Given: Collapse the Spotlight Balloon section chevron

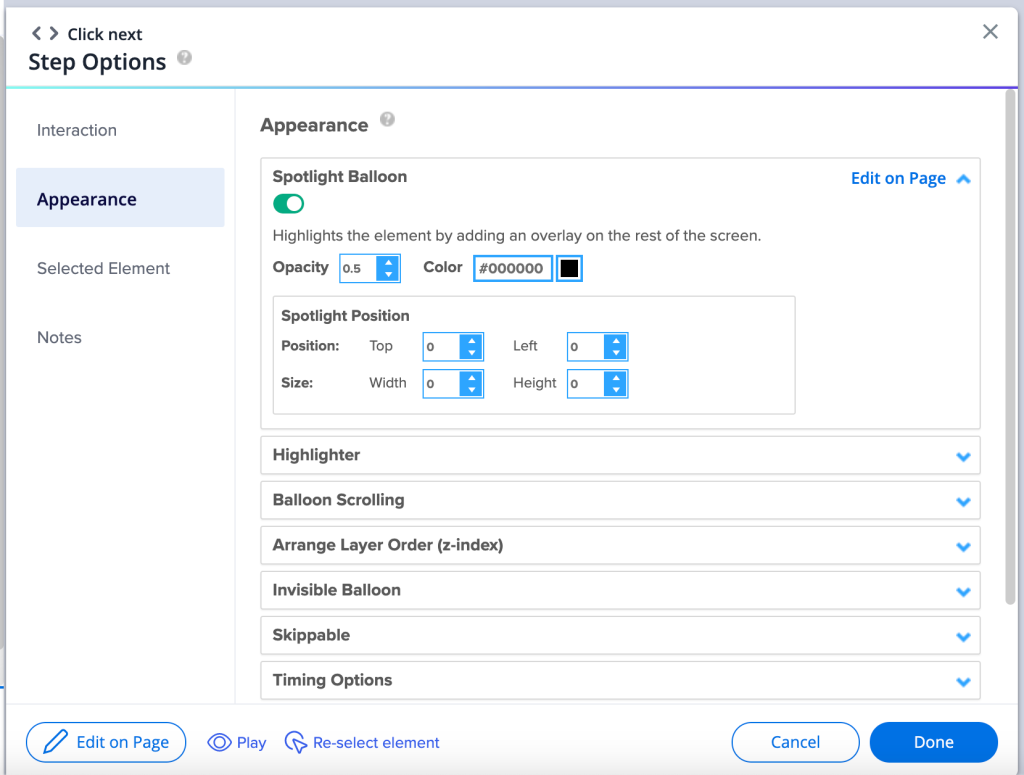Looking at the screenshot, I should pos(963,179).
